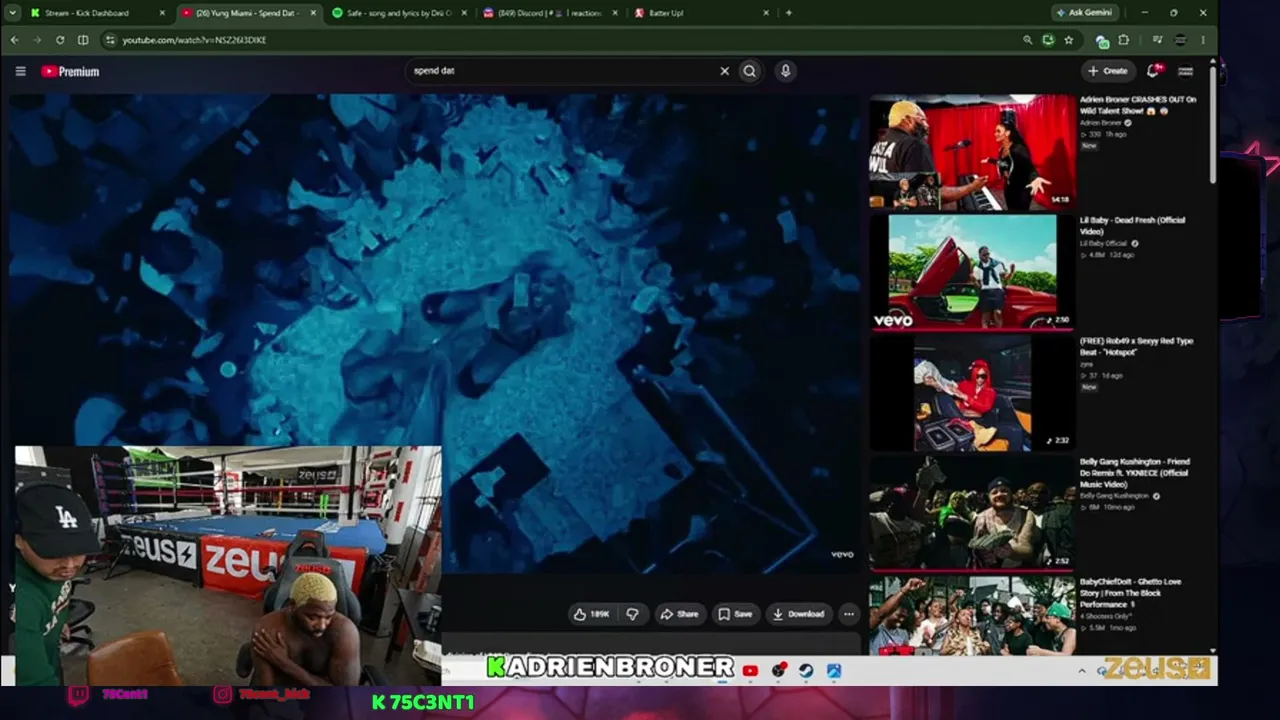Screen dimensions: 1280x720
Task: Open Lil Baby Dead Fresh video thumbnail
Action: tap(972, 272)
